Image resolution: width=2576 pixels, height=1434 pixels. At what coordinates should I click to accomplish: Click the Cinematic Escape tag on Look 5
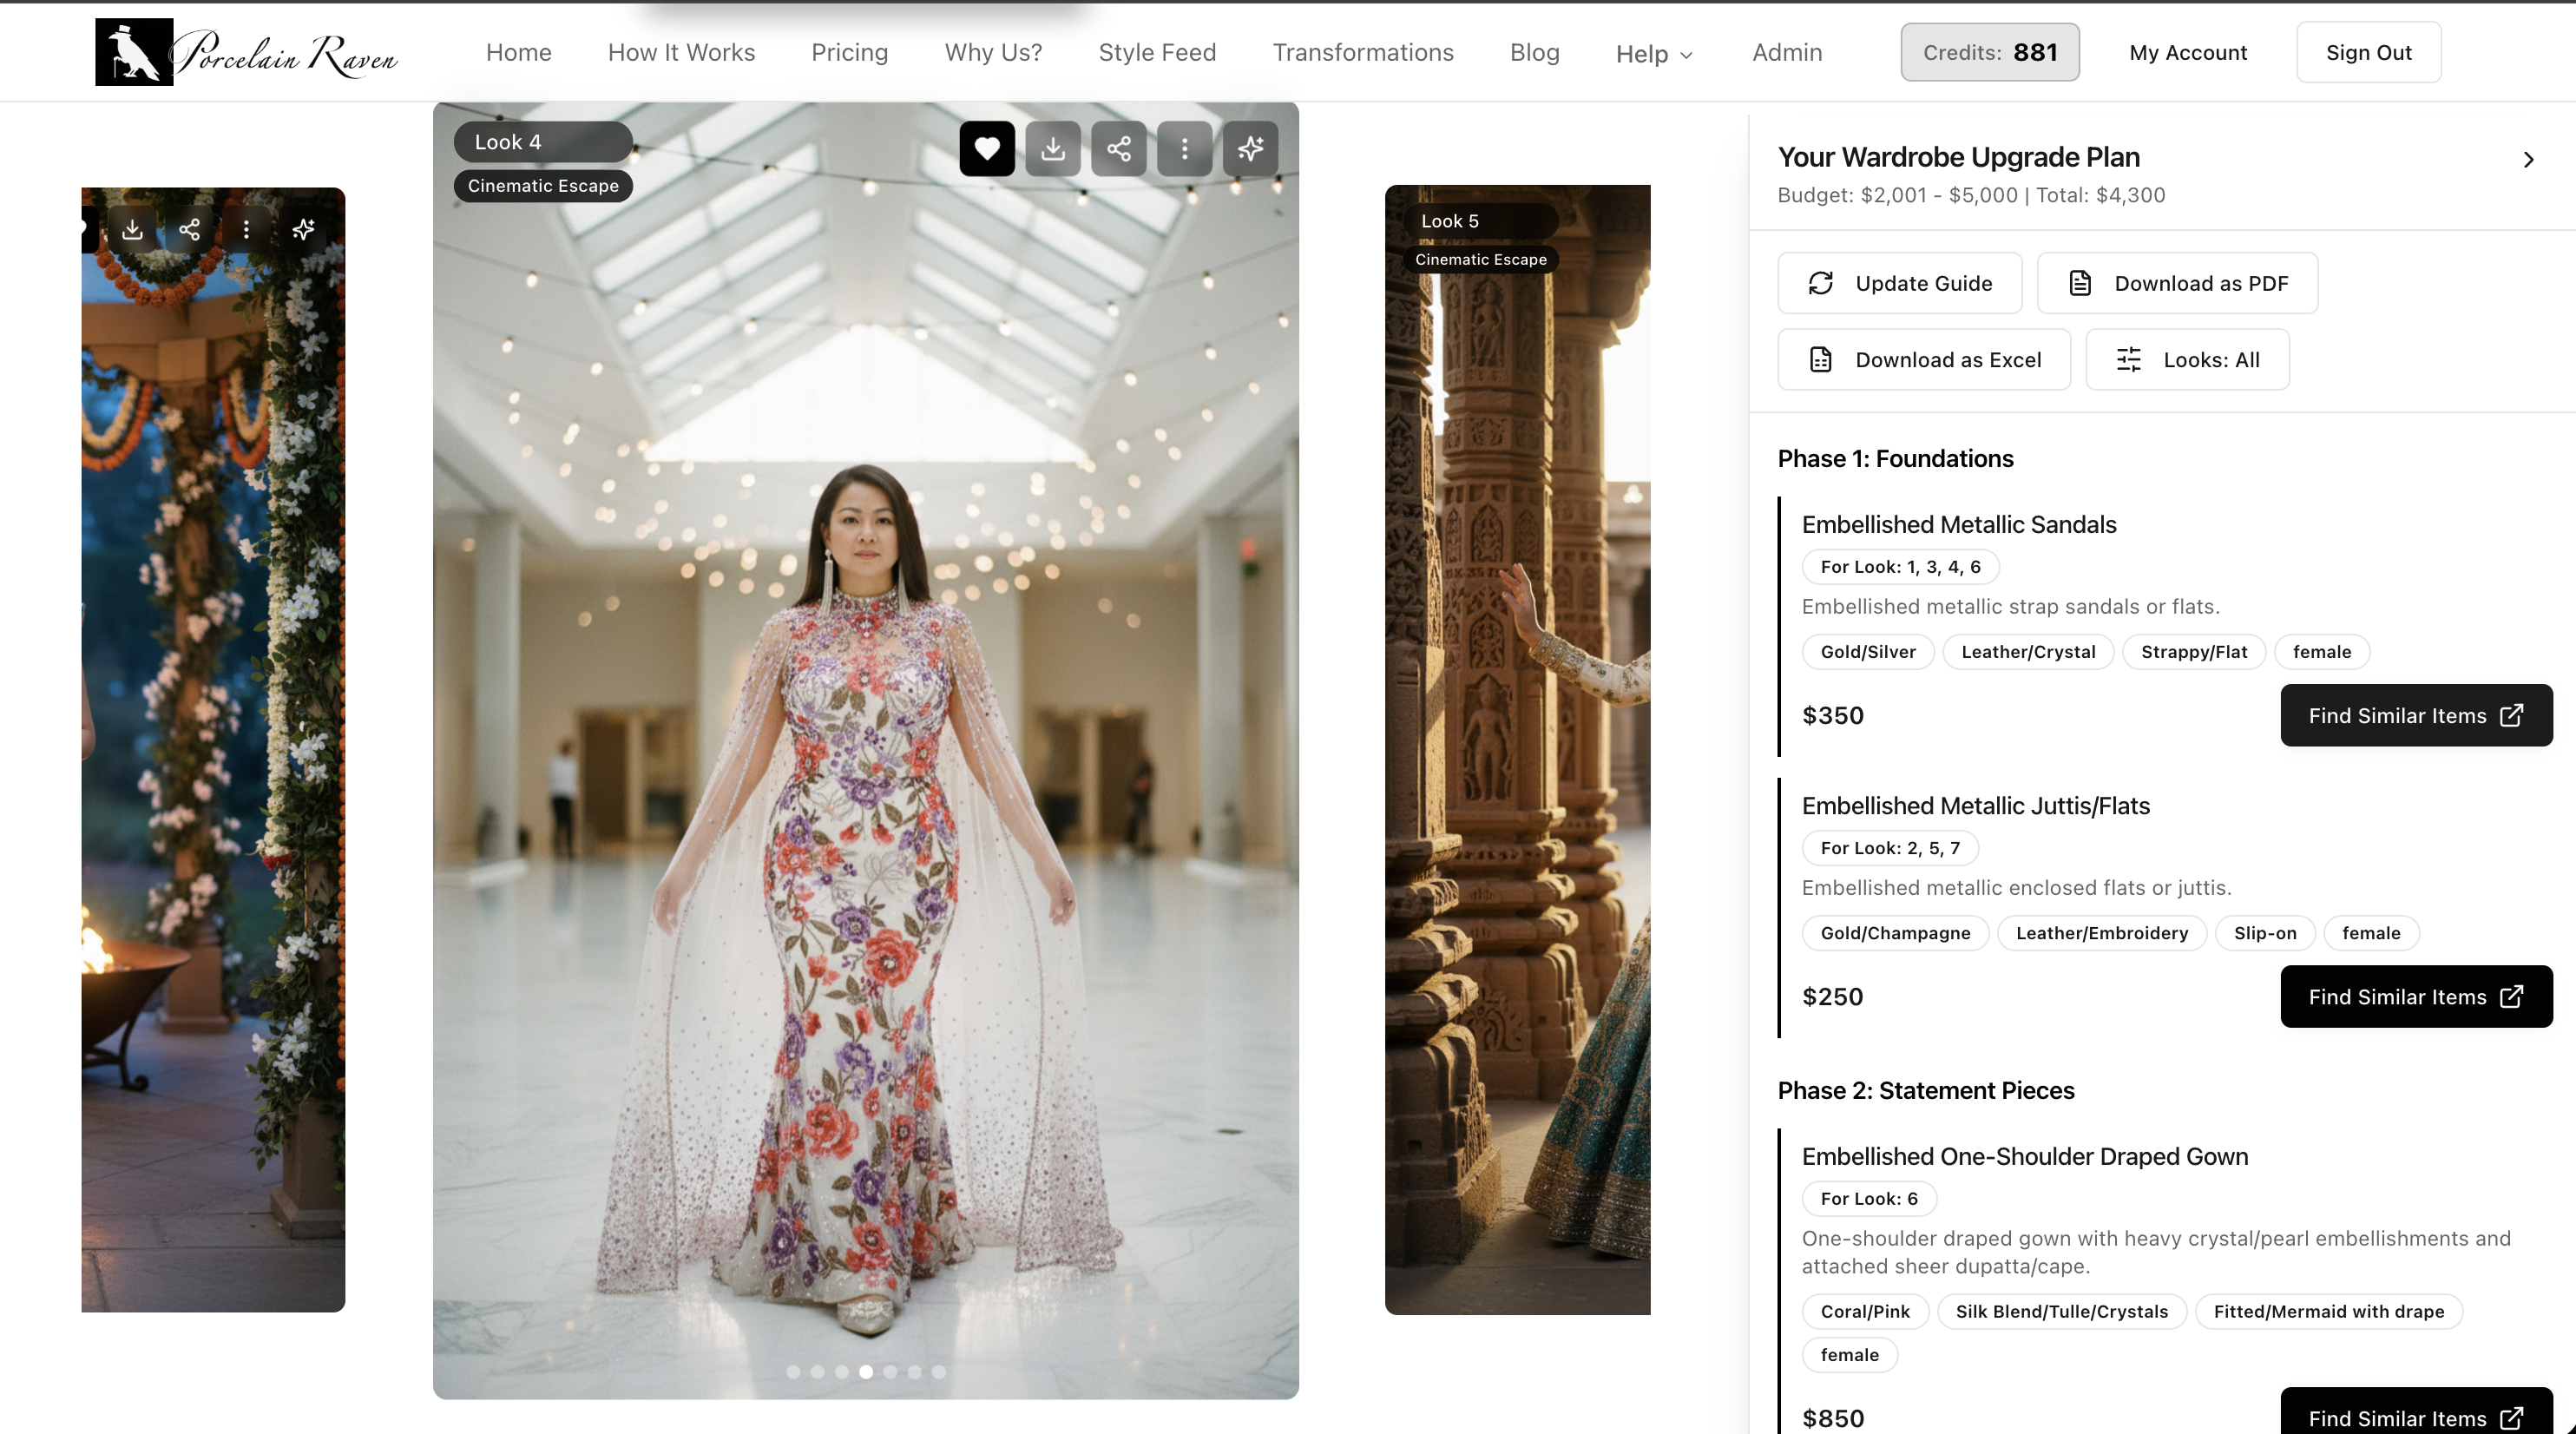click(1481, 260)
